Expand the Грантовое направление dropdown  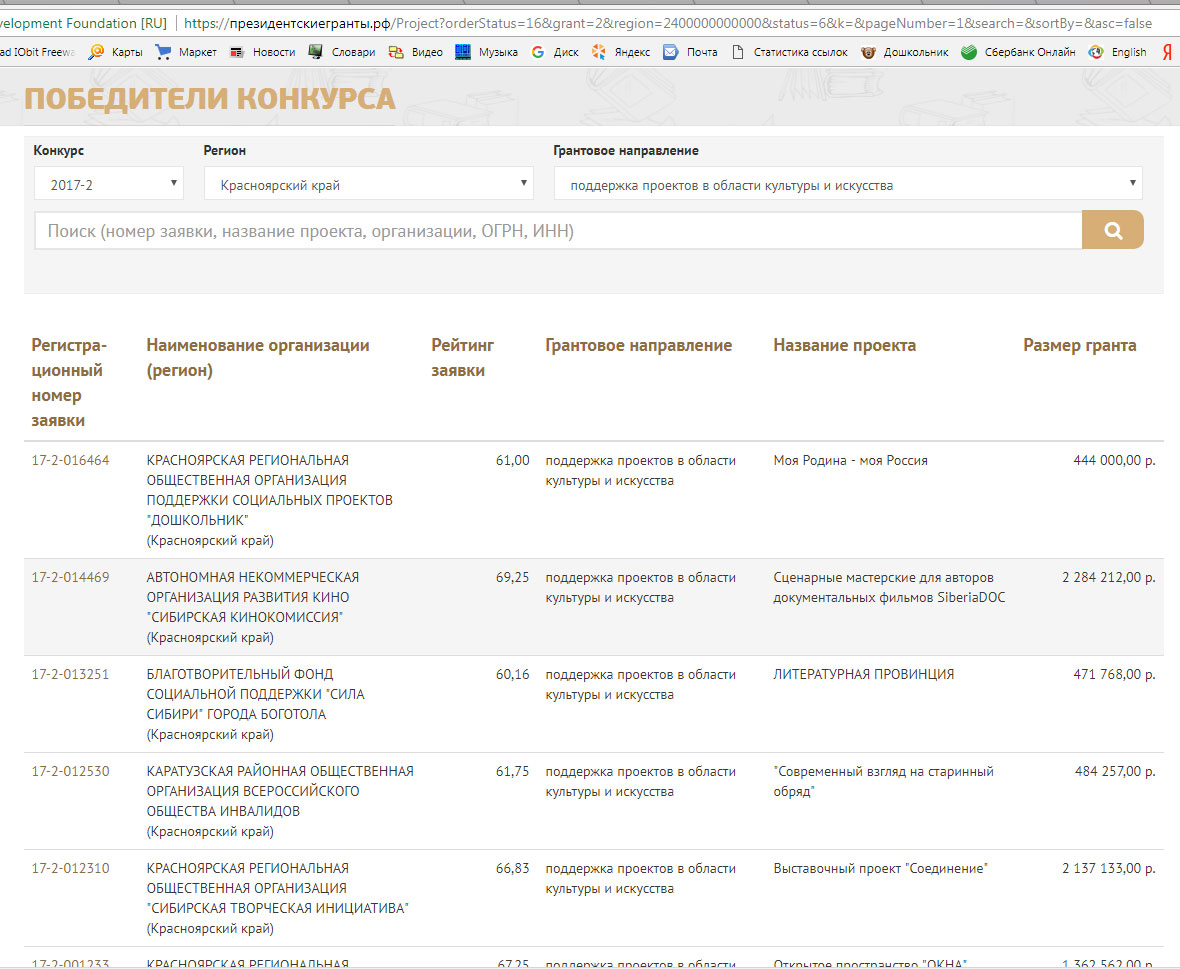point(848,184)
